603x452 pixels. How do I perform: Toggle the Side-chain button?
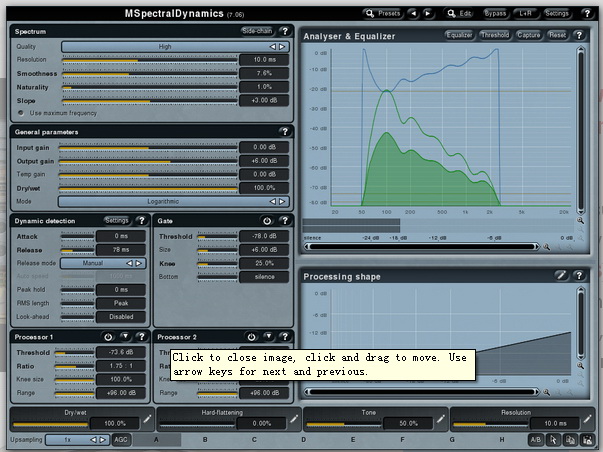tap(257, 31)
